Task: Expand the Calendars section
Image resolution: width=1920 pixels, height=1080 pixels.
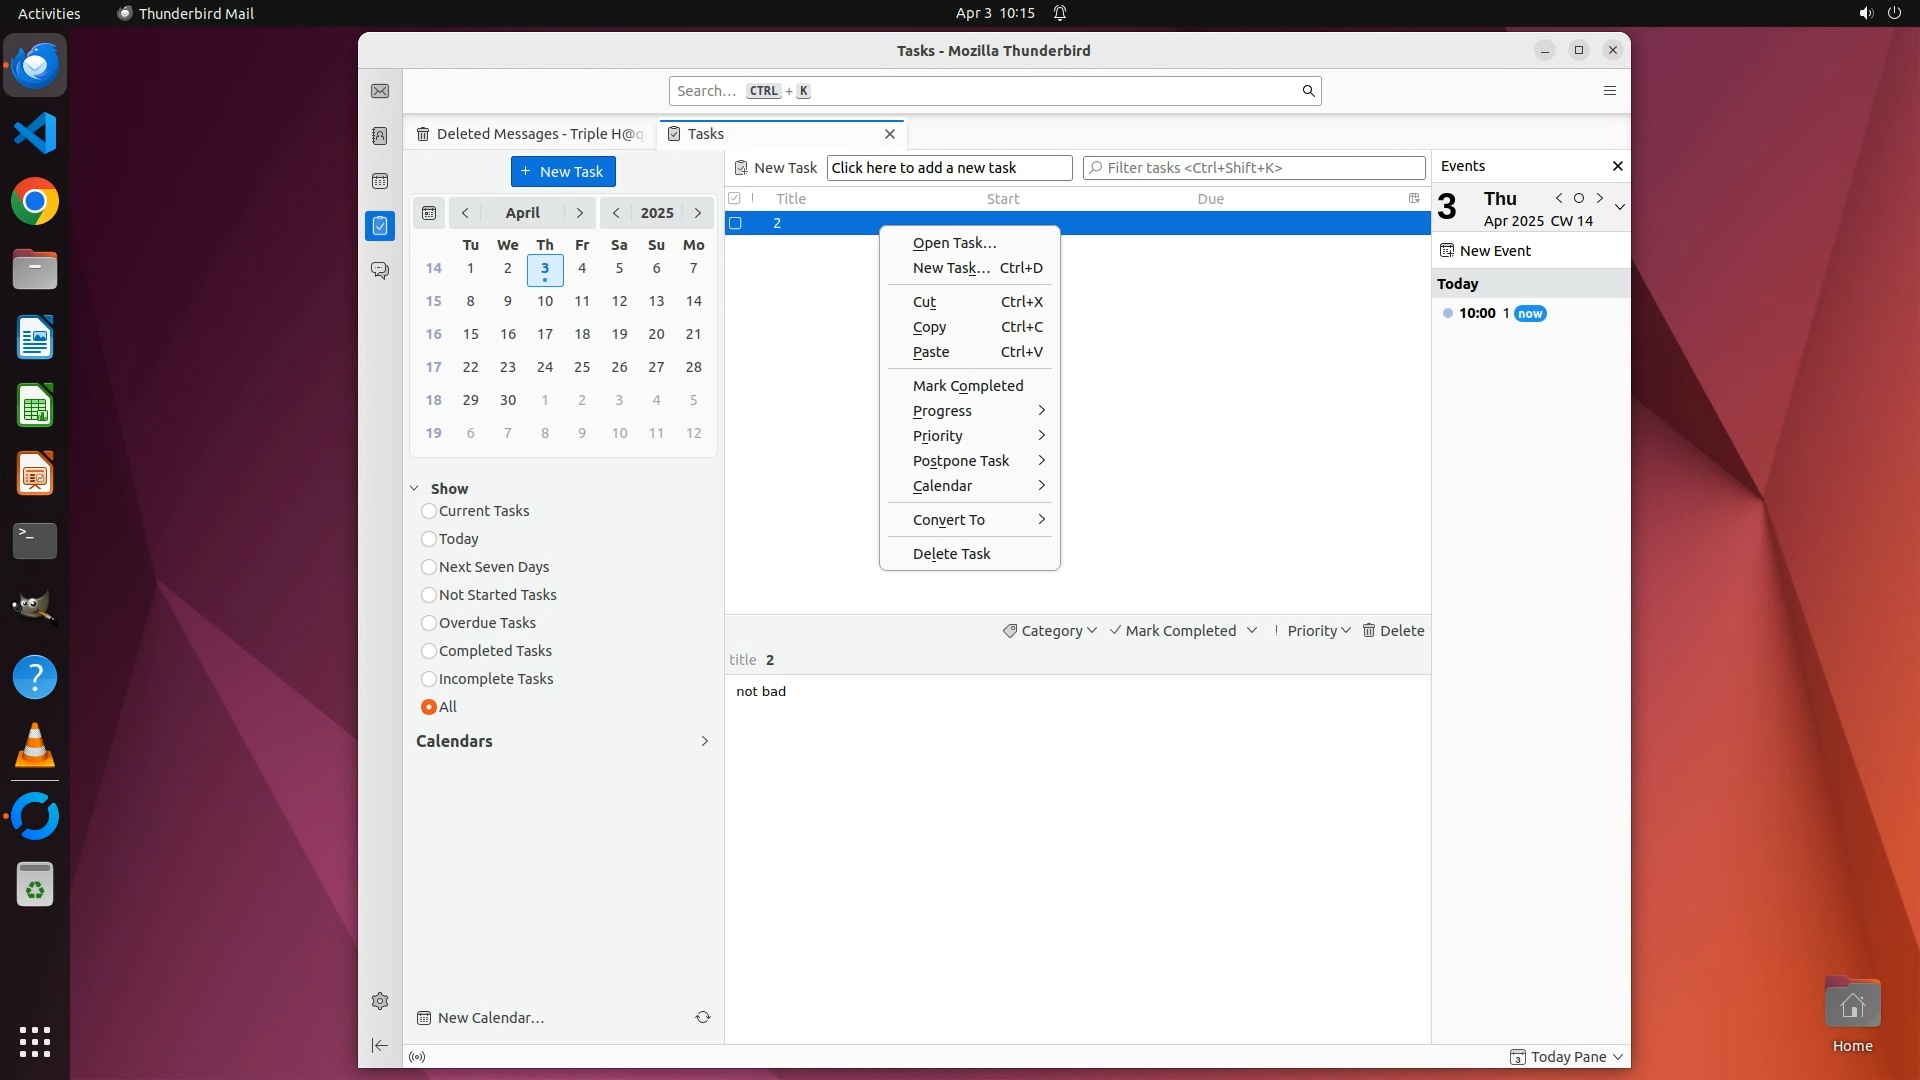Action: (704, 741)
